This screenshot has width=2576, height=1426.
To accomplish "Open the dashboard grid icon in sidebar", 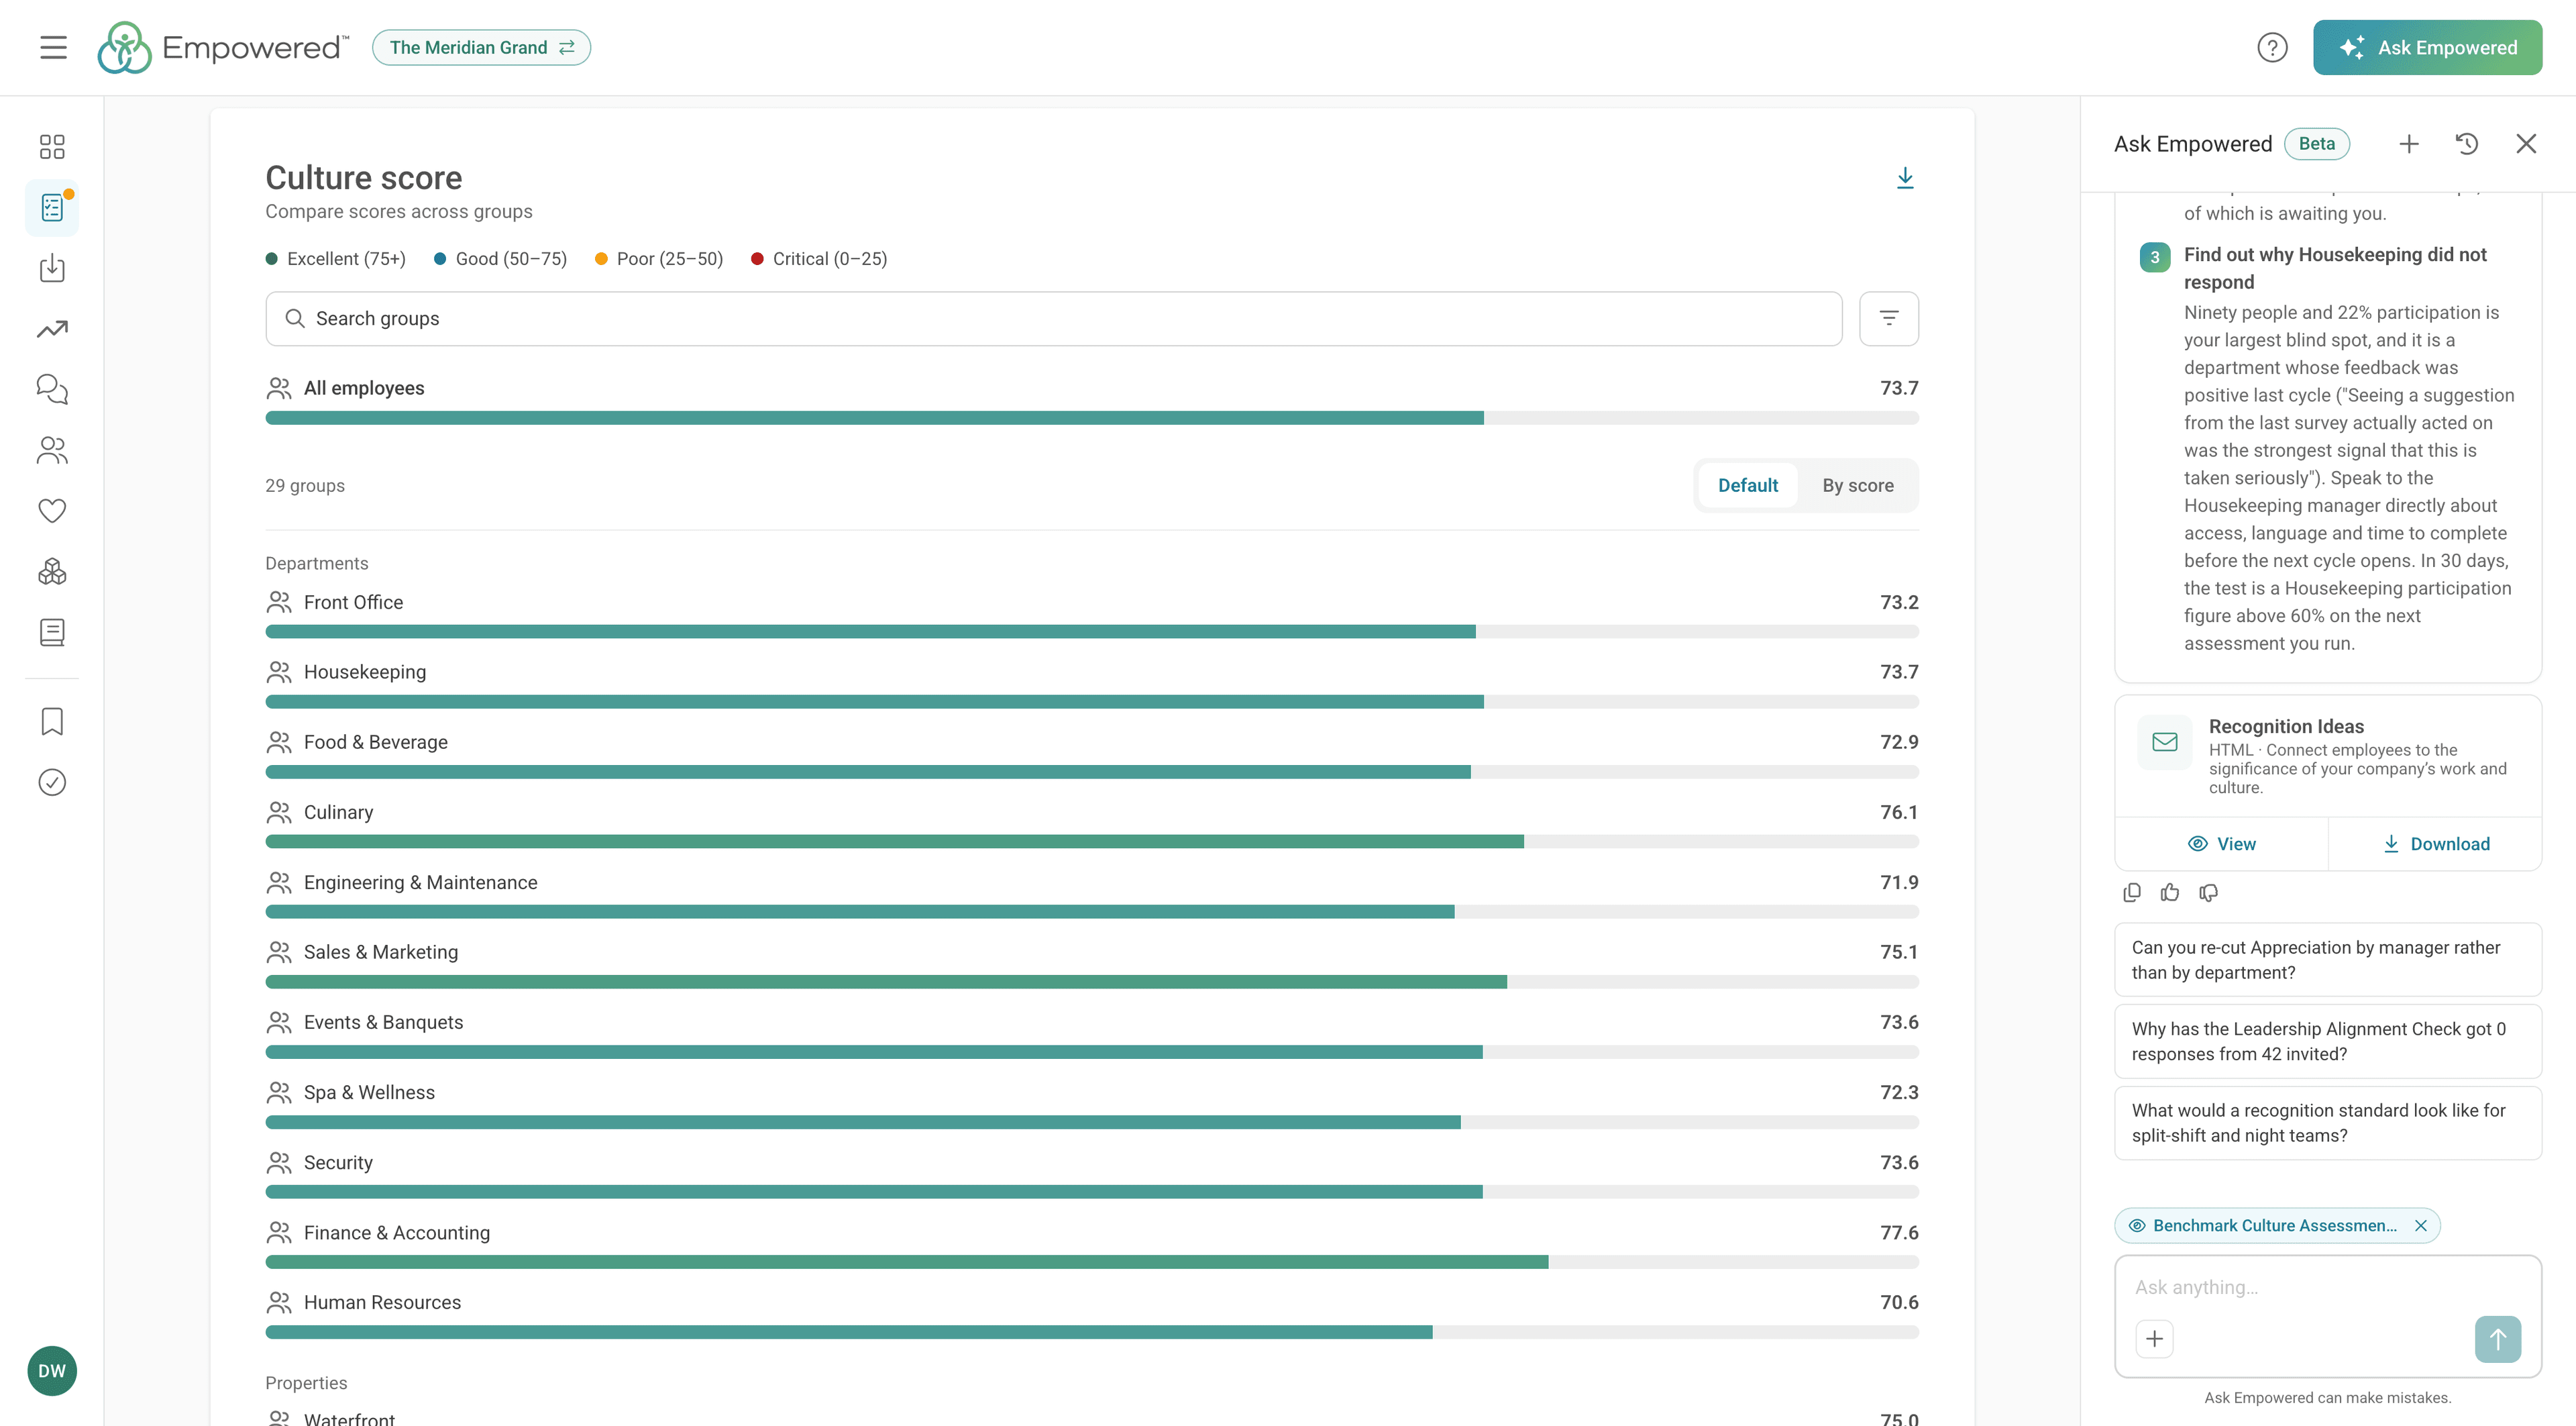I will 52,147.
